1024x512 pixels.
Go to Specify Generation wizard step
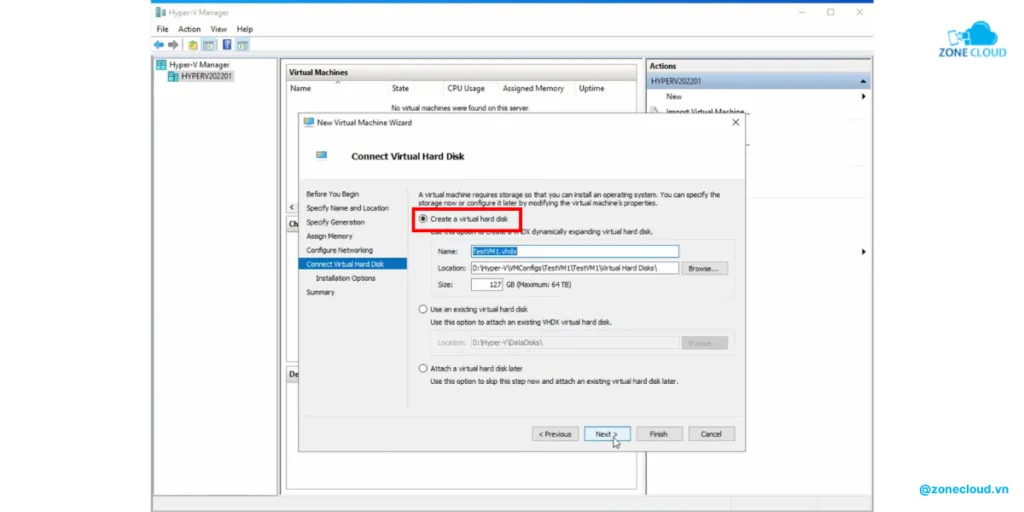tap(336, 222)
